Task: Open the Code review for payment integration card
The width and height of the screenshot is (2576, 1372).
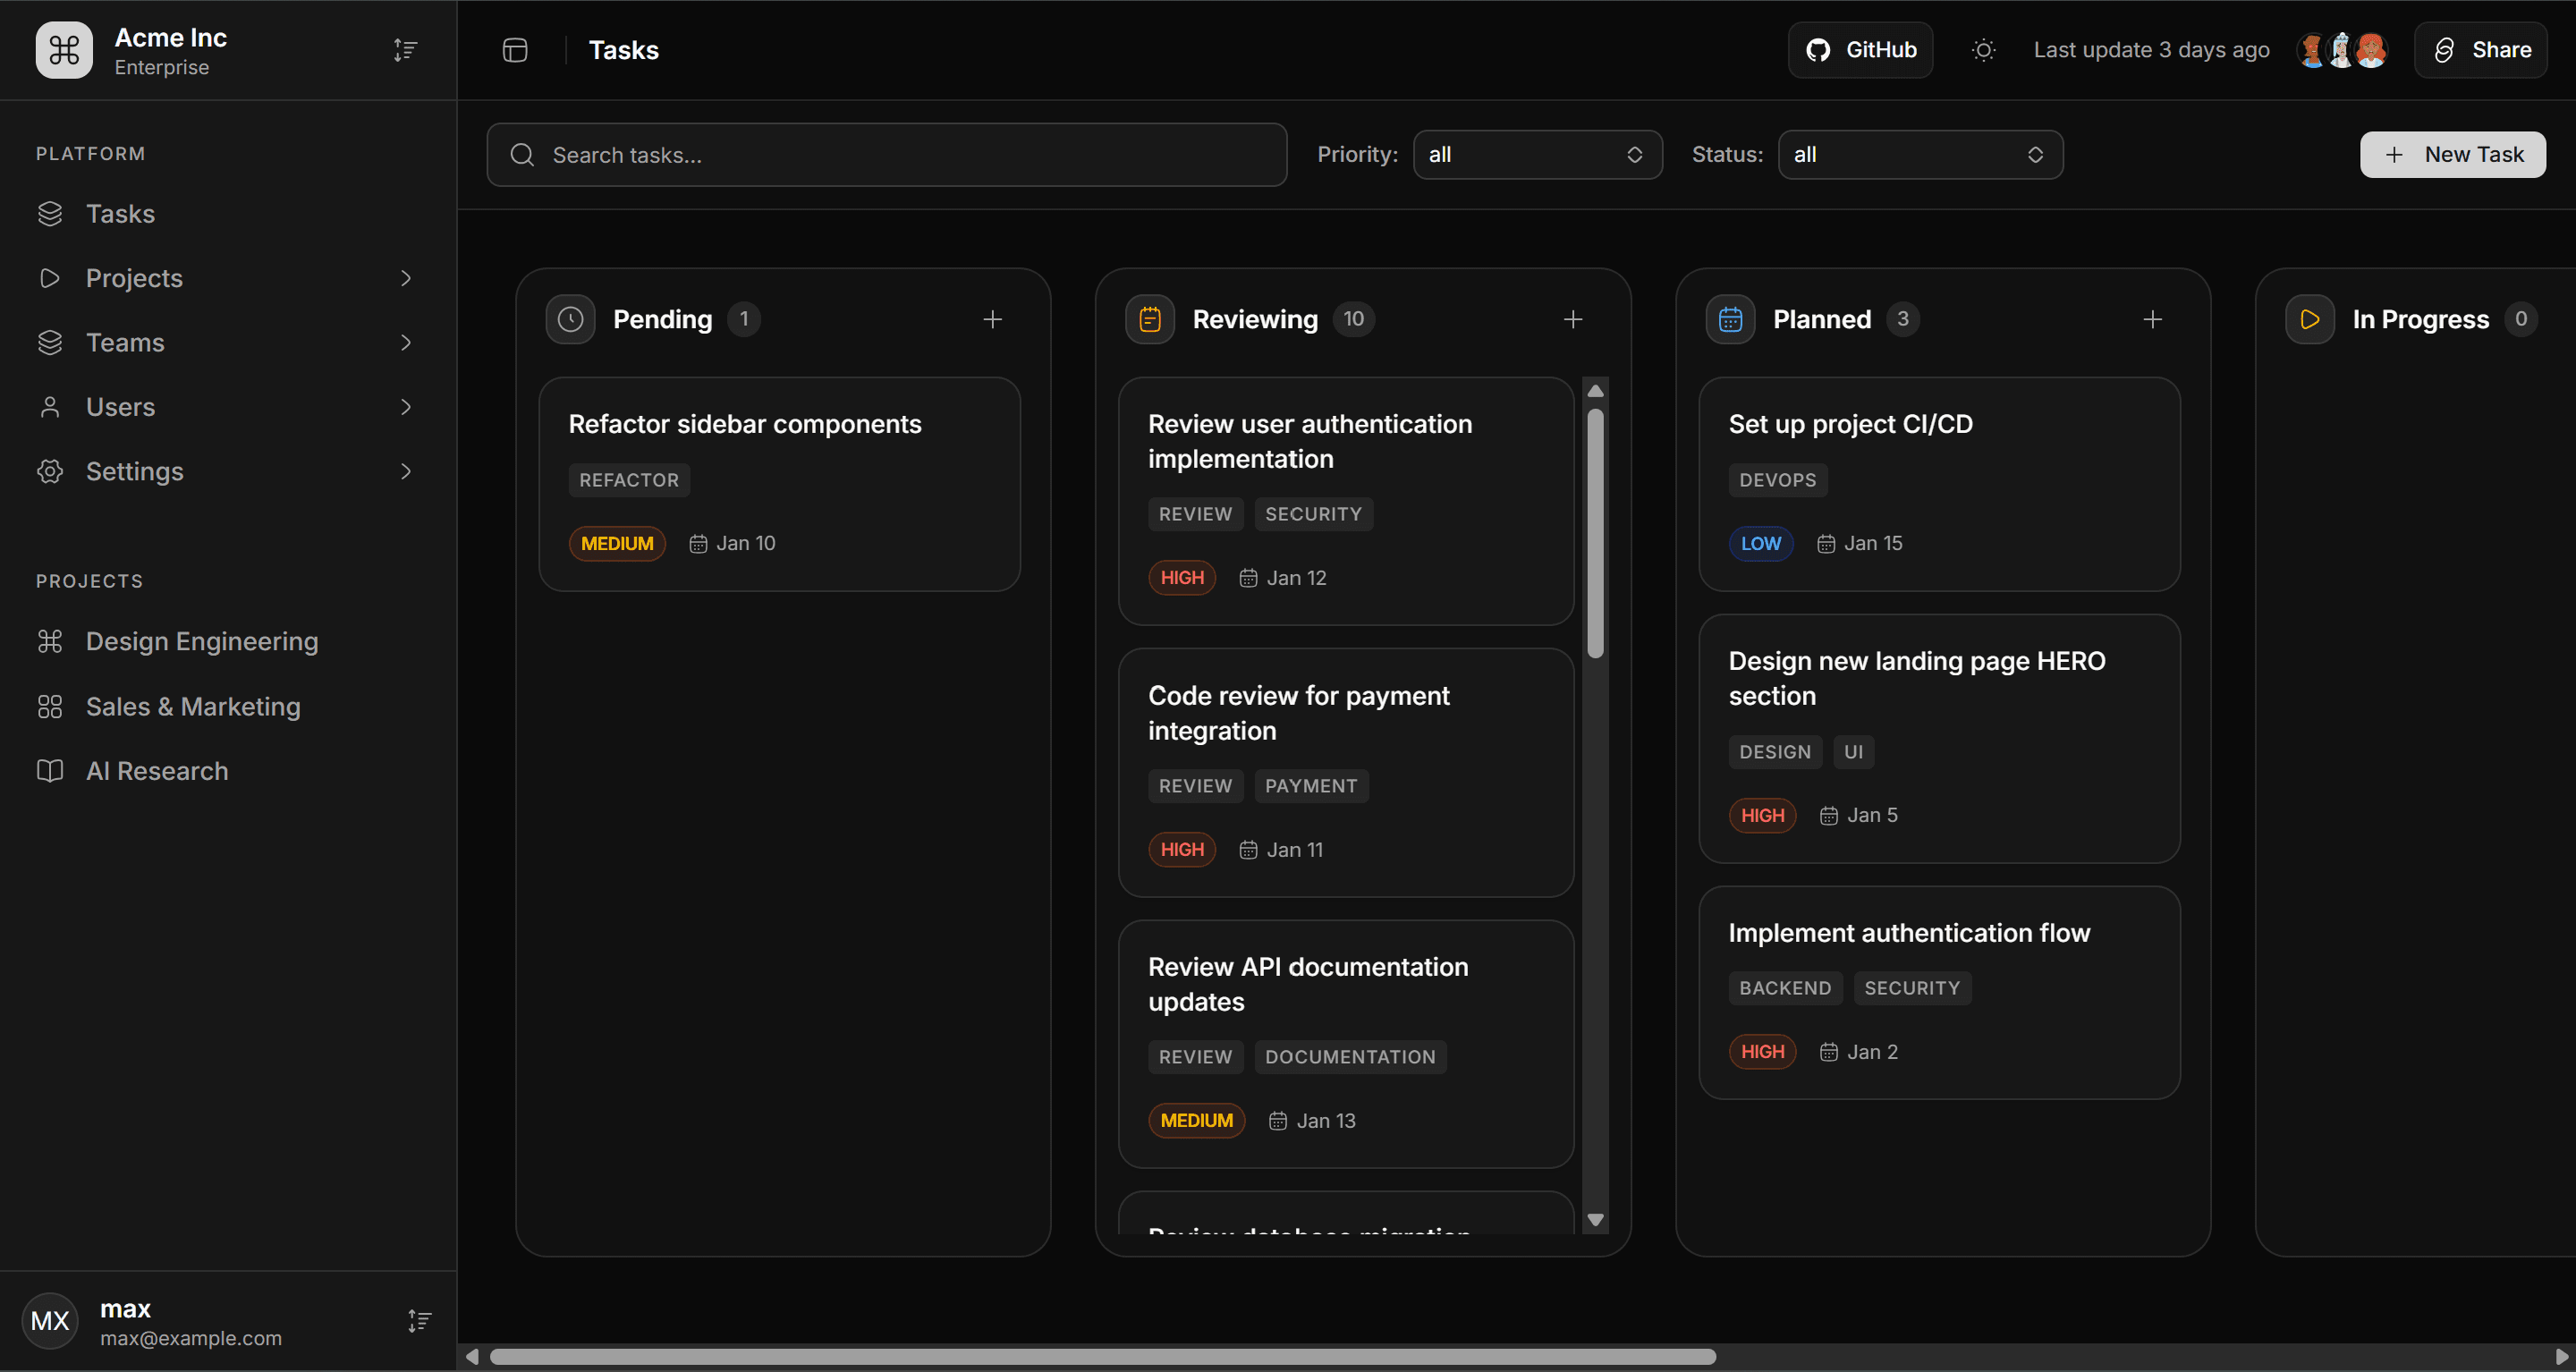Action: [x=1346, y=773]
